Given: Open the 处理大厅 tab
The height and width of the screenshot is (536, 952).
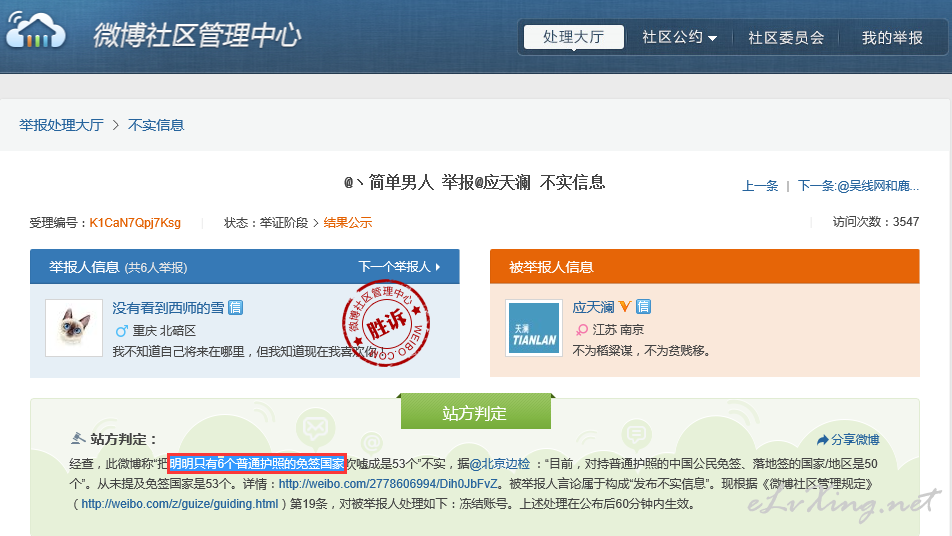Looking at the screenshot, I should click(x=574, y=37).
